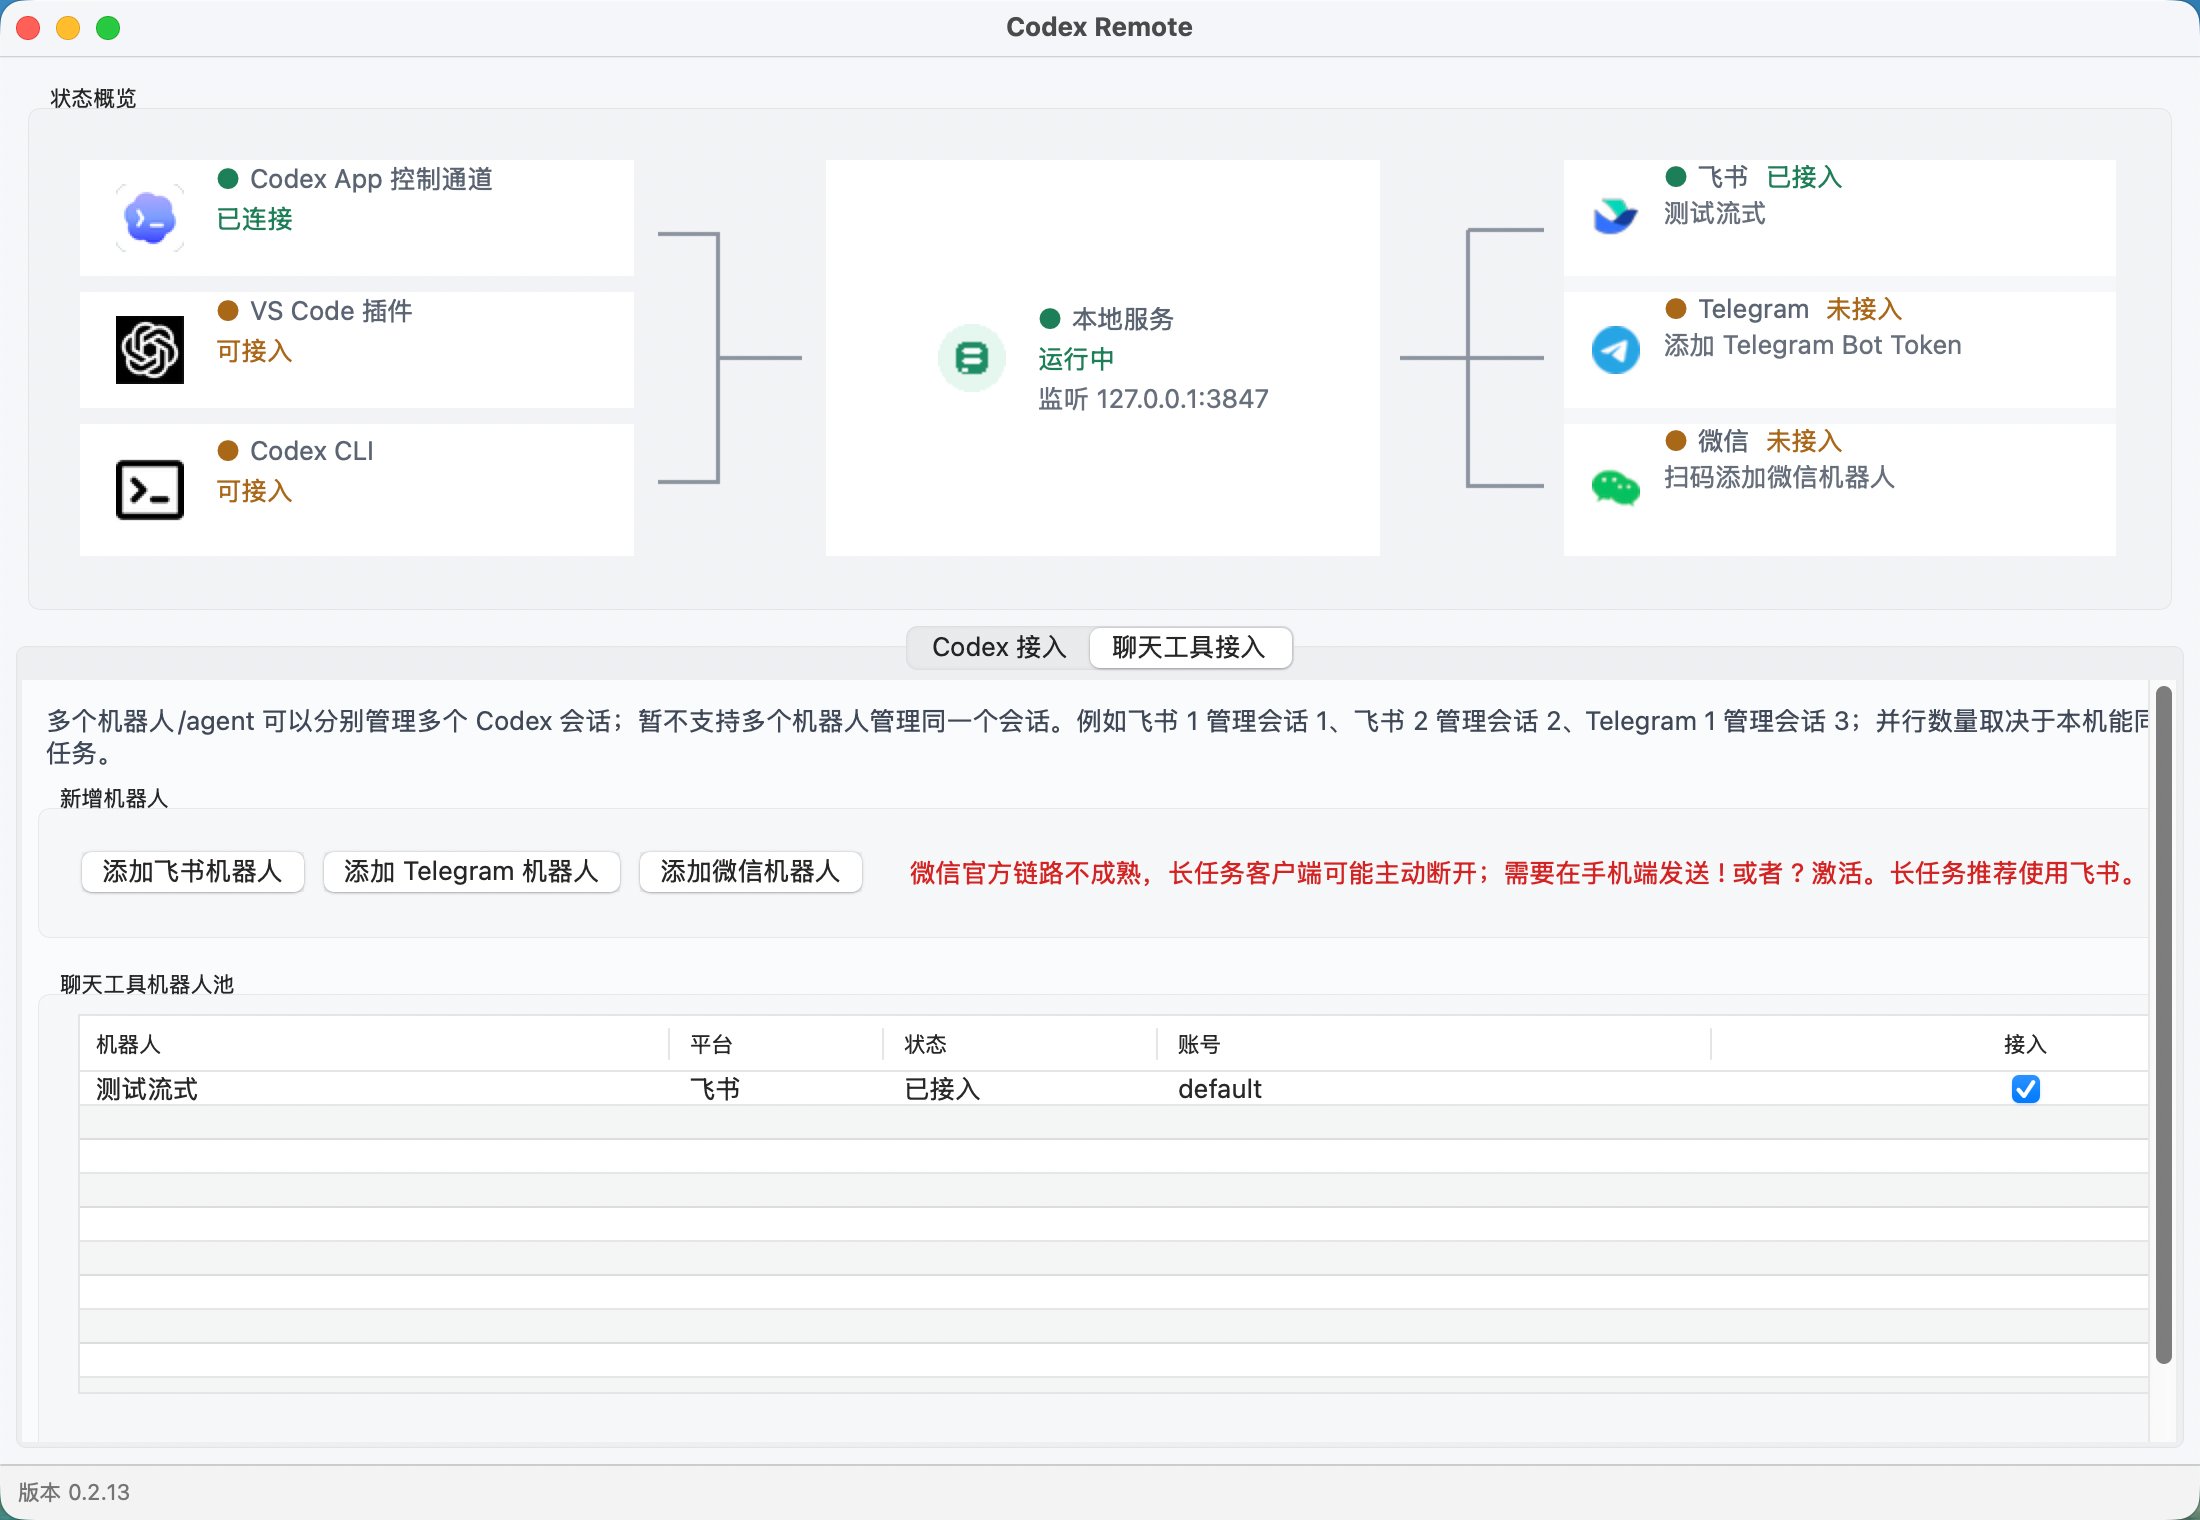
Task: Click the vertical scrollbar of the chat tools panel
Action: tap(2163, 1024)
